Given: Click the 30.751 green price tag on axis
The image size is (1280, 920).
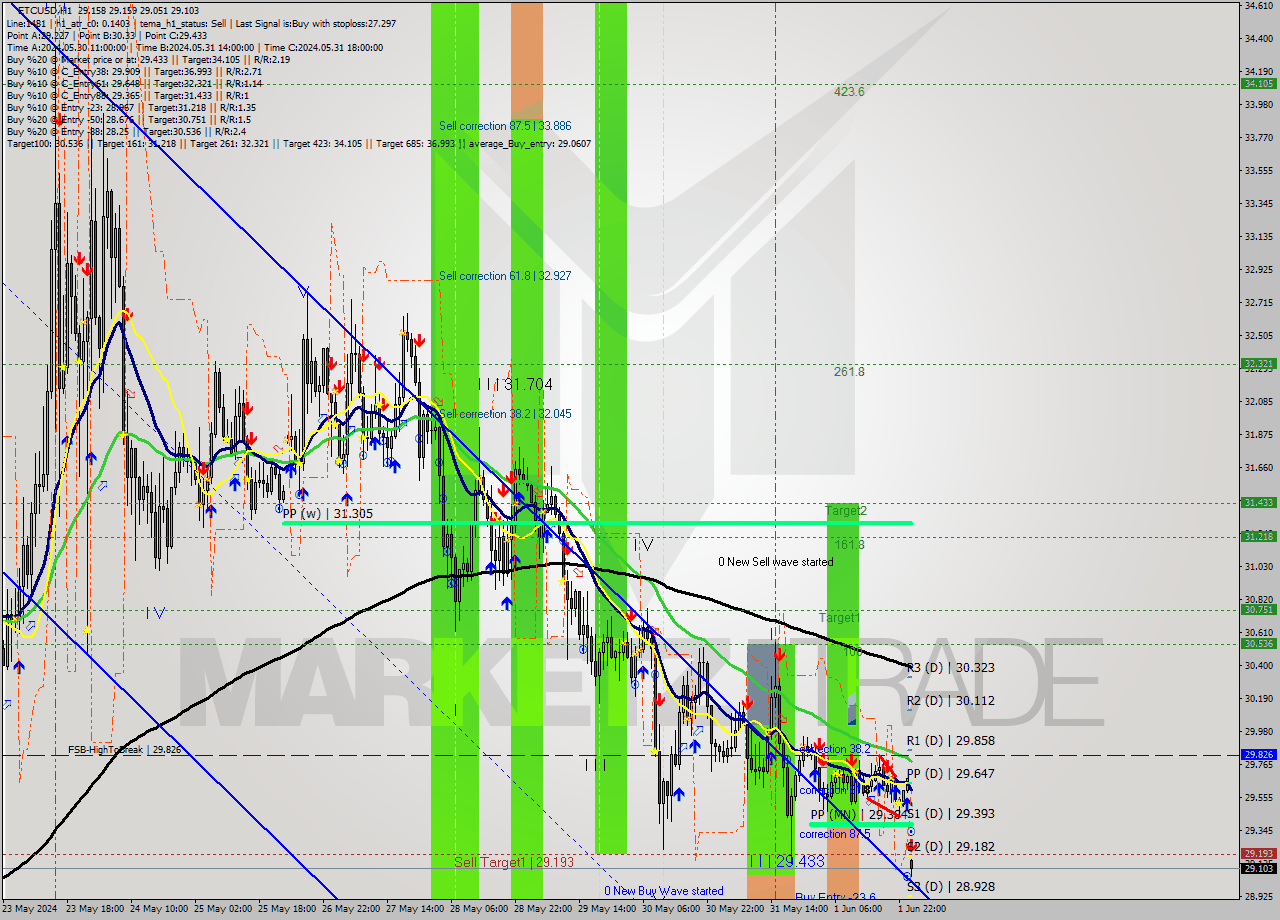Looking at the screenshot, I should tap(1258, 610).
